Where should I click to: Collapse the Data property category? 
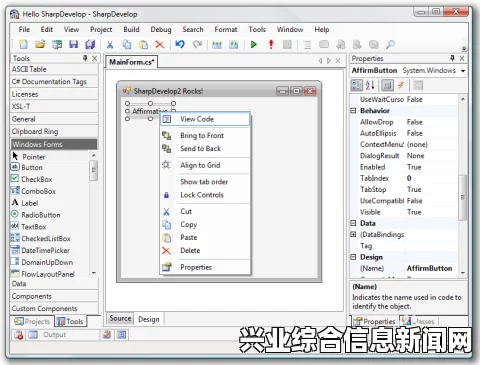click(x=353, y=223)
